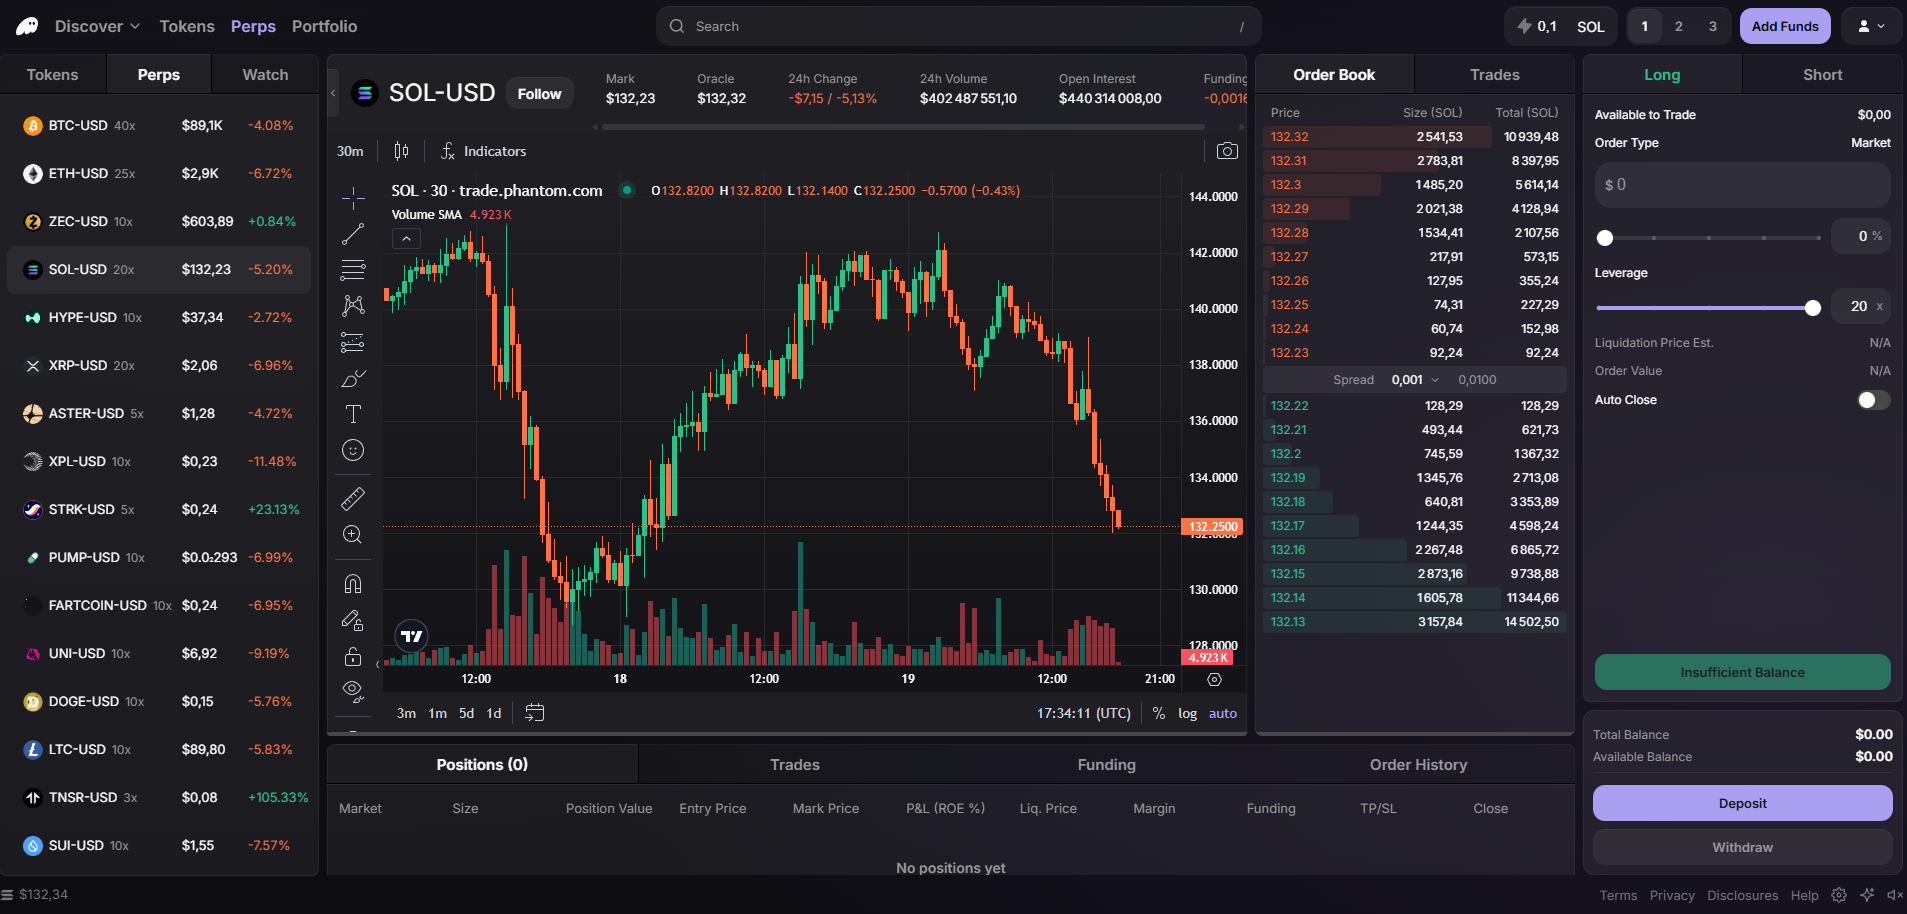Expand the Discover menu dropdown
This screenshot has height=914, width=1907.
point(97,26)
